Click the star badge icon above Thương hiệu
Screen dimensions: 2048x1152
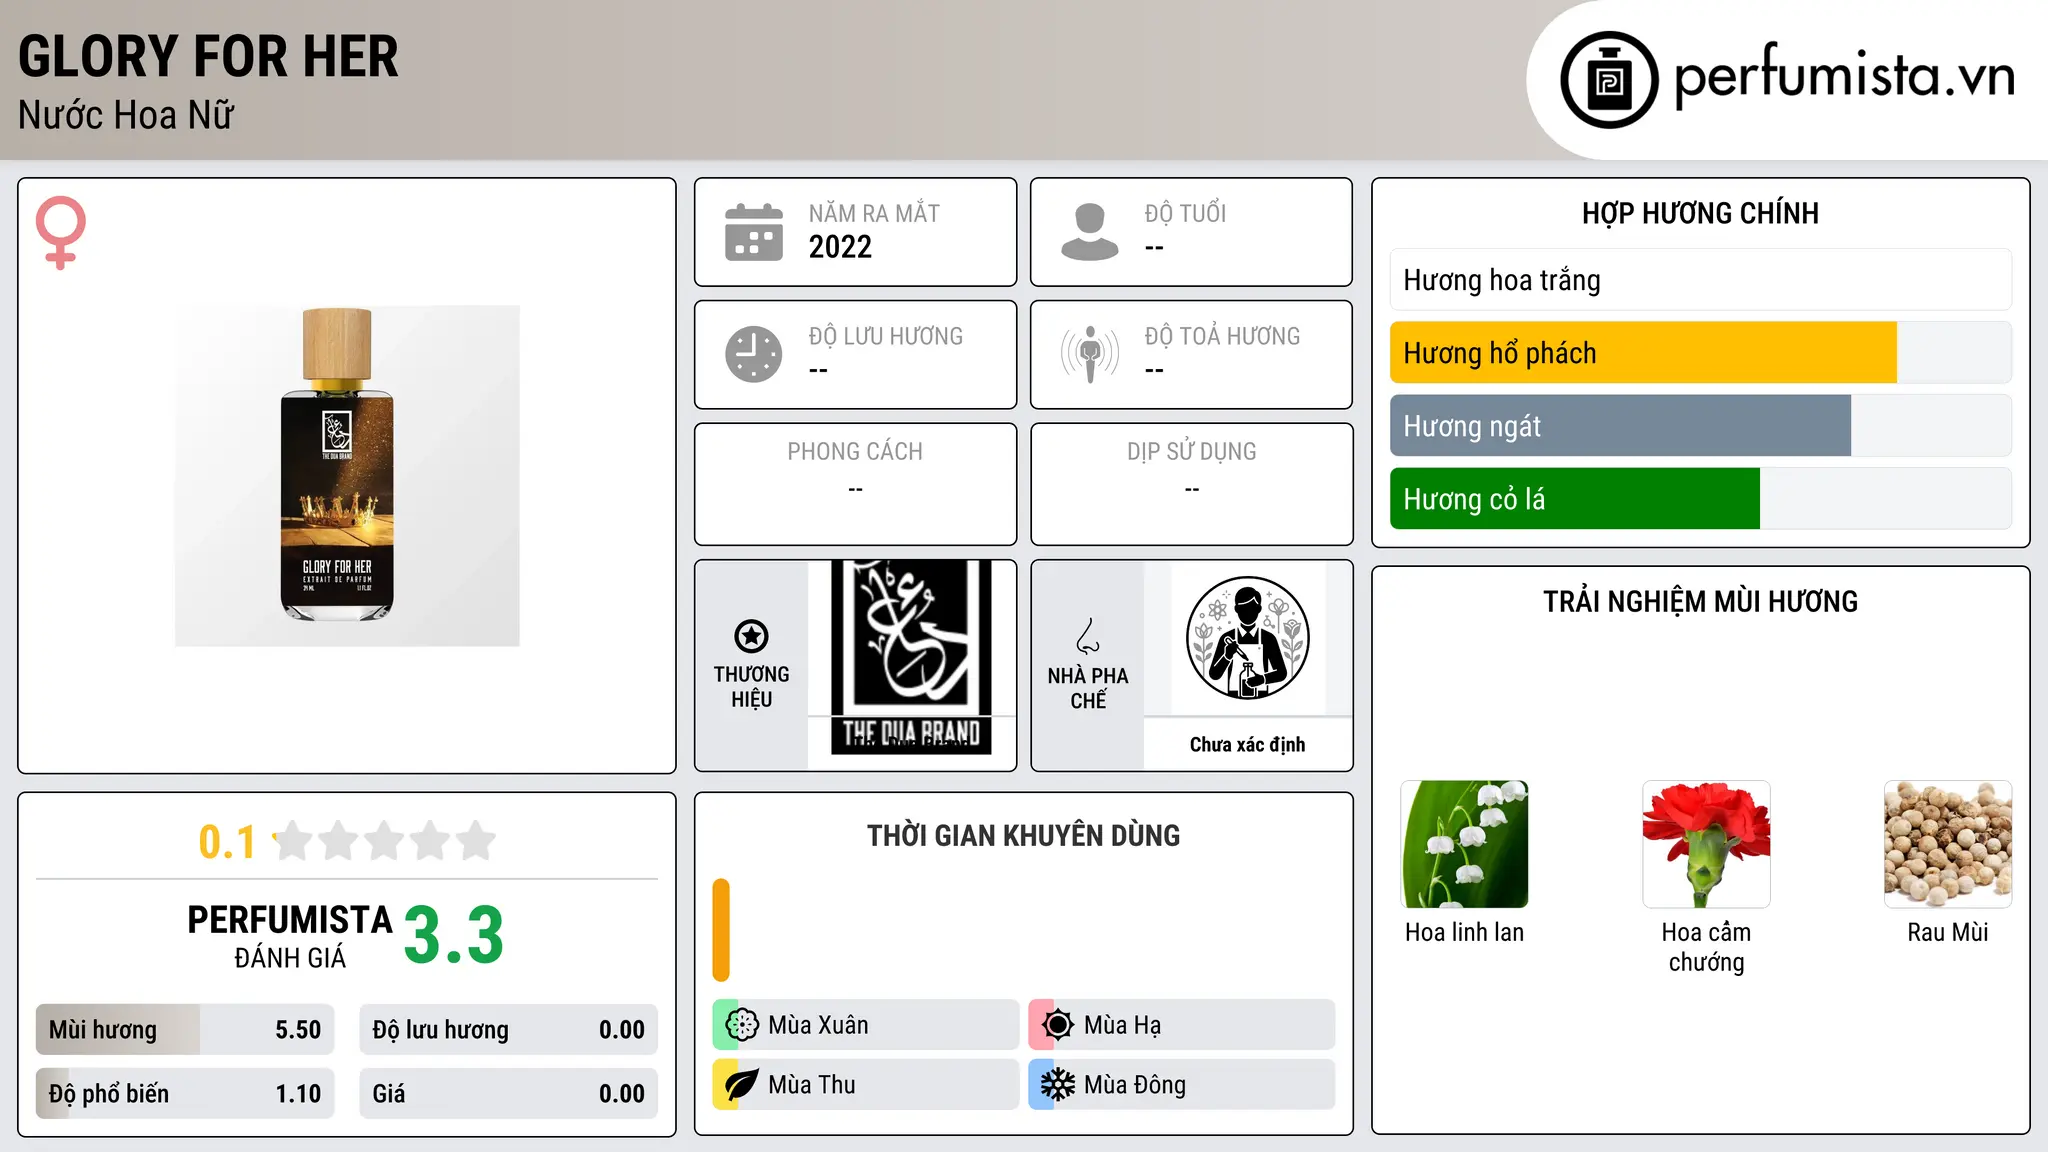751,636
